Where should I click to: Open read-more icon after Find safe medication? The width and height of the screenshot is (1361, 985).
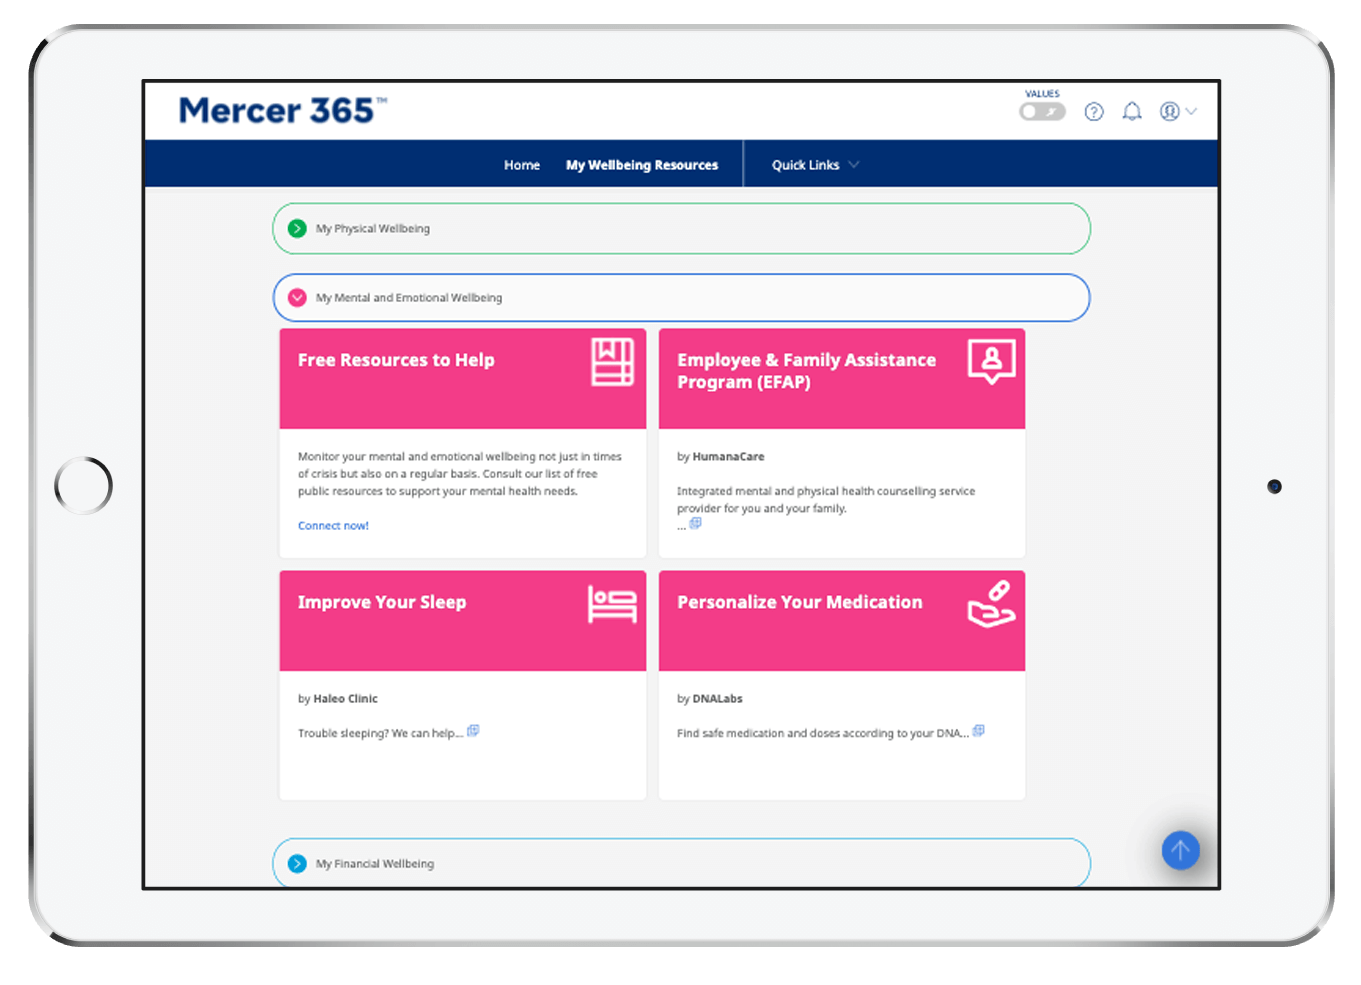pyautogui.click(x=979, y=731)
